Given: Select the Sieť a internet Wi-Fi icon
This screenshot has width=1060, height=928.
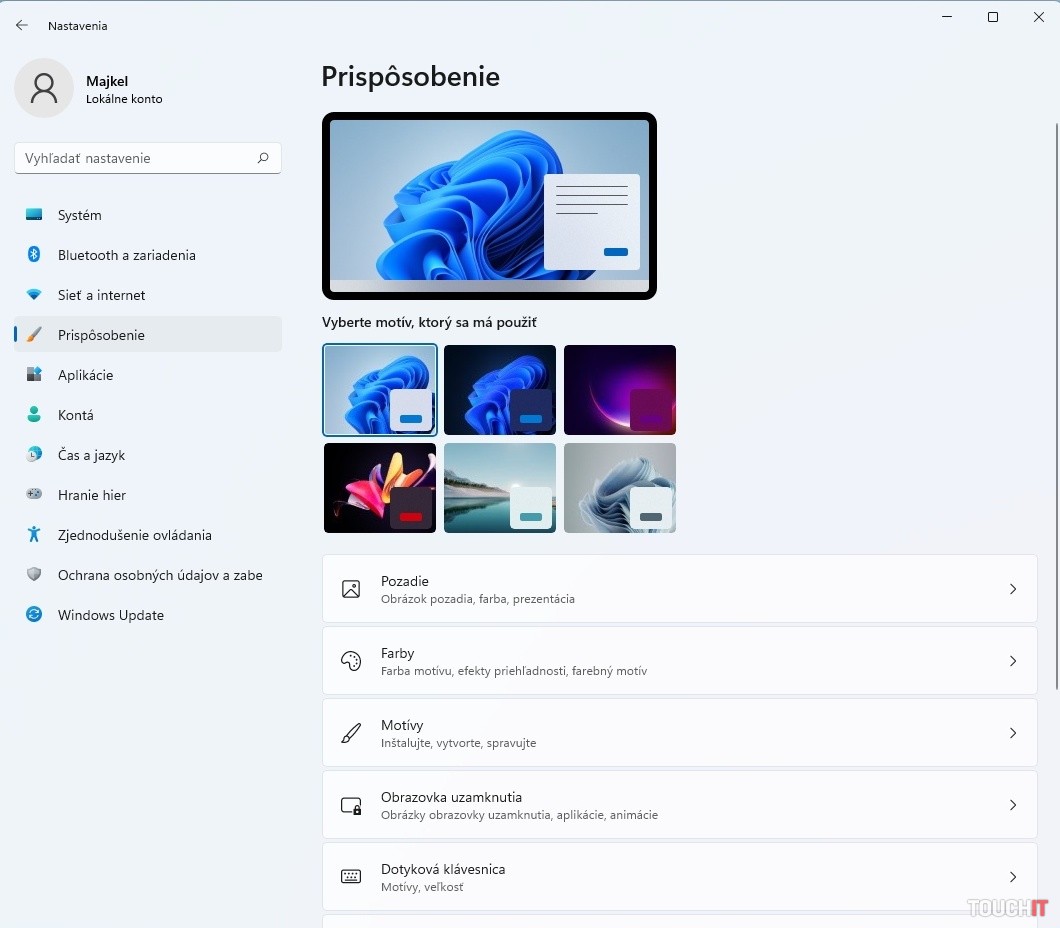Looking at the screenshot, I should click(34, 295).
